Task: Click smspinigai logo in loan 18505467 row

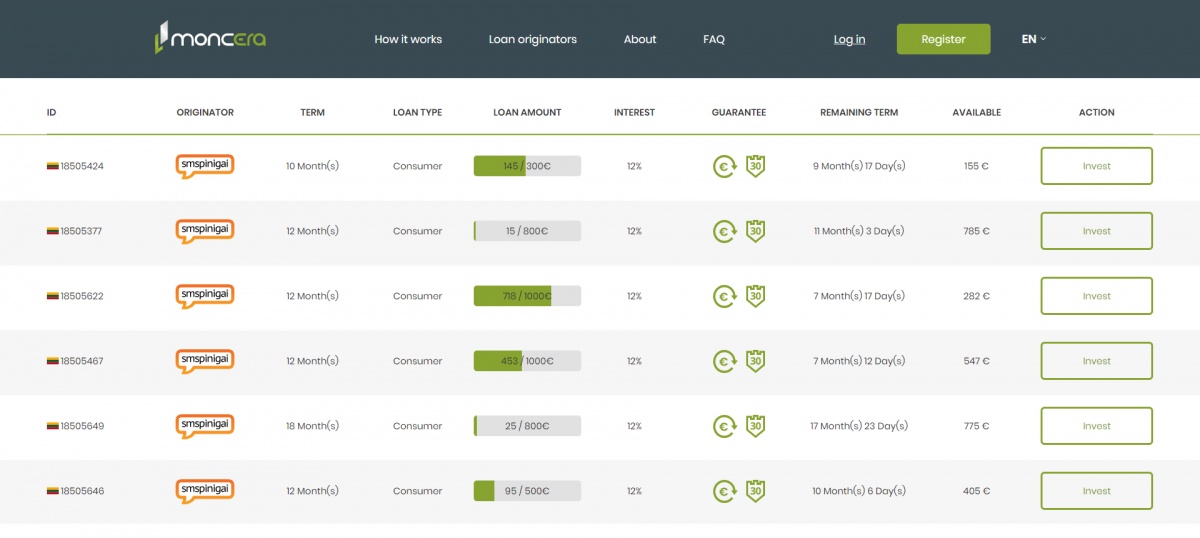Action: 205,361
